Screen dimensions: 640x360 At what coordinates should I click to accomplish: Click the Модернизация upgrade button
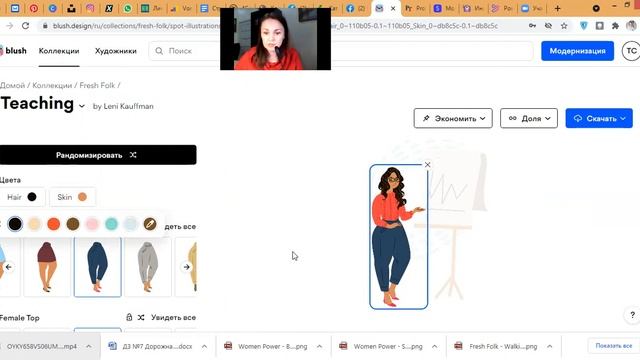point(577,51)
